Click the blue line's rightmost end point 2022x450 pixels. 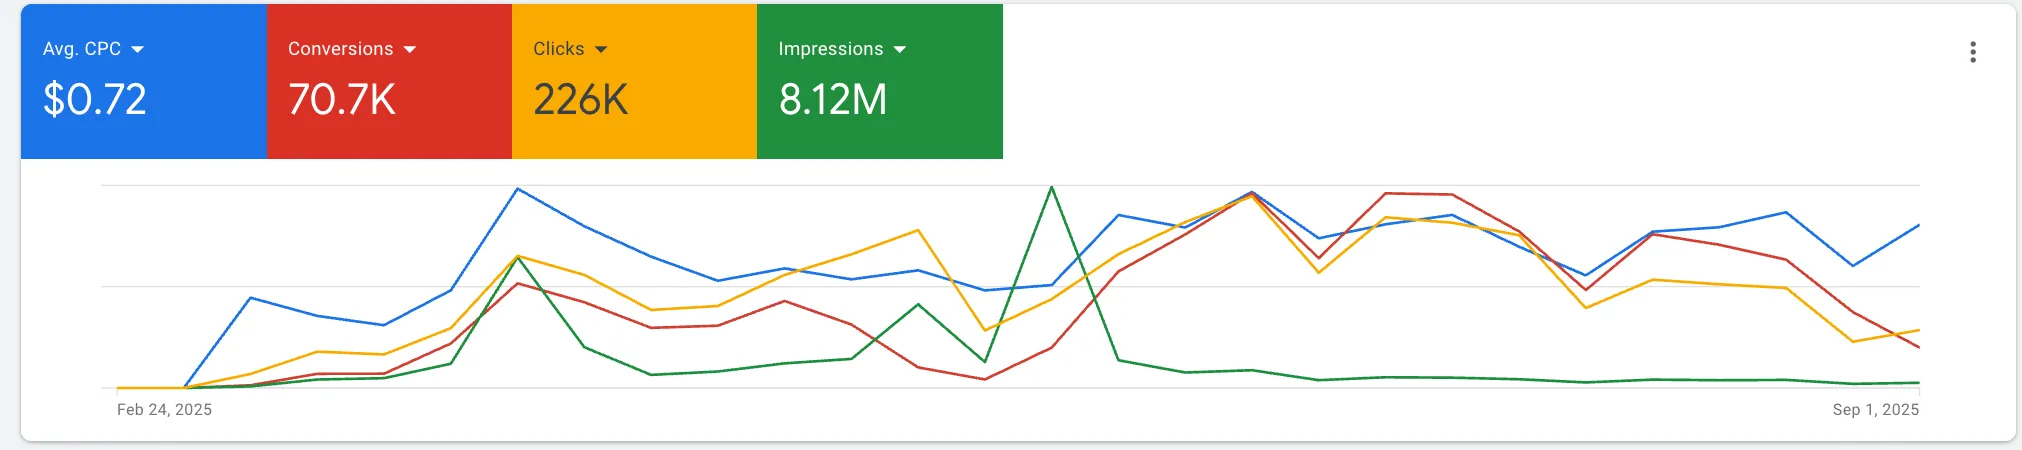[1918, 226]
